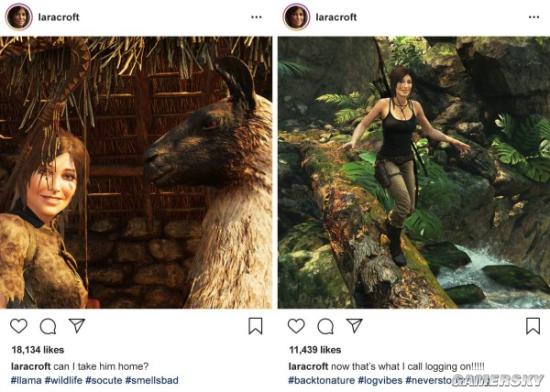
Task: Bookmark the llama post
Action: pyautogui.click(x=255, y=326)
